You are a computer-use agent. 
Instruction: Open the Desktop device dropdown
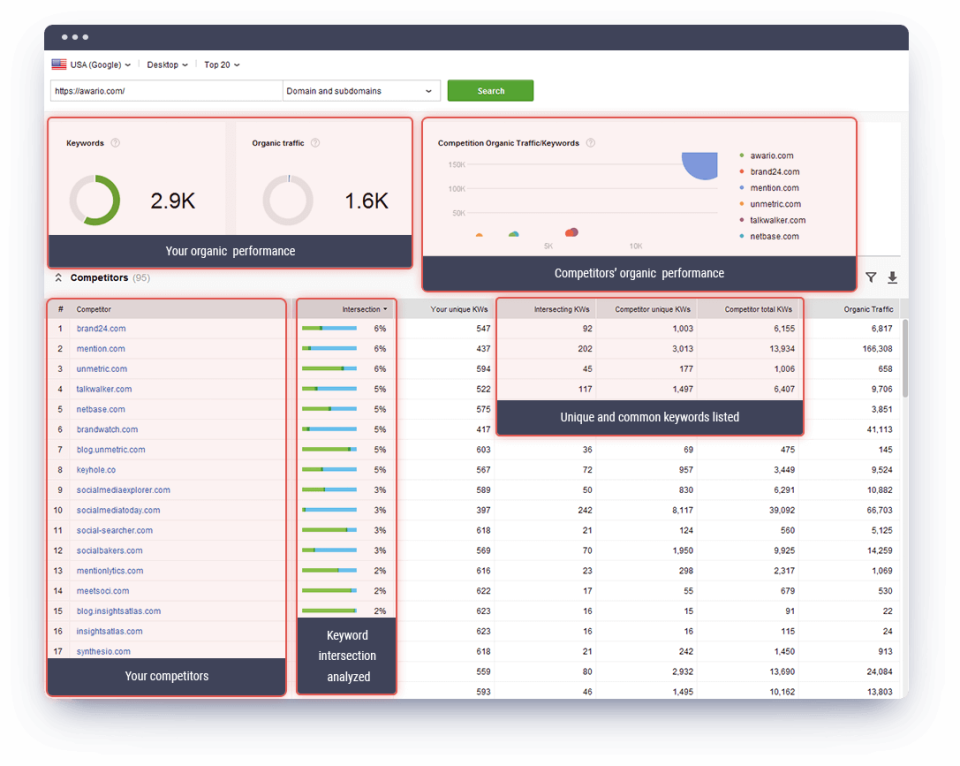[x=166, y=64]
